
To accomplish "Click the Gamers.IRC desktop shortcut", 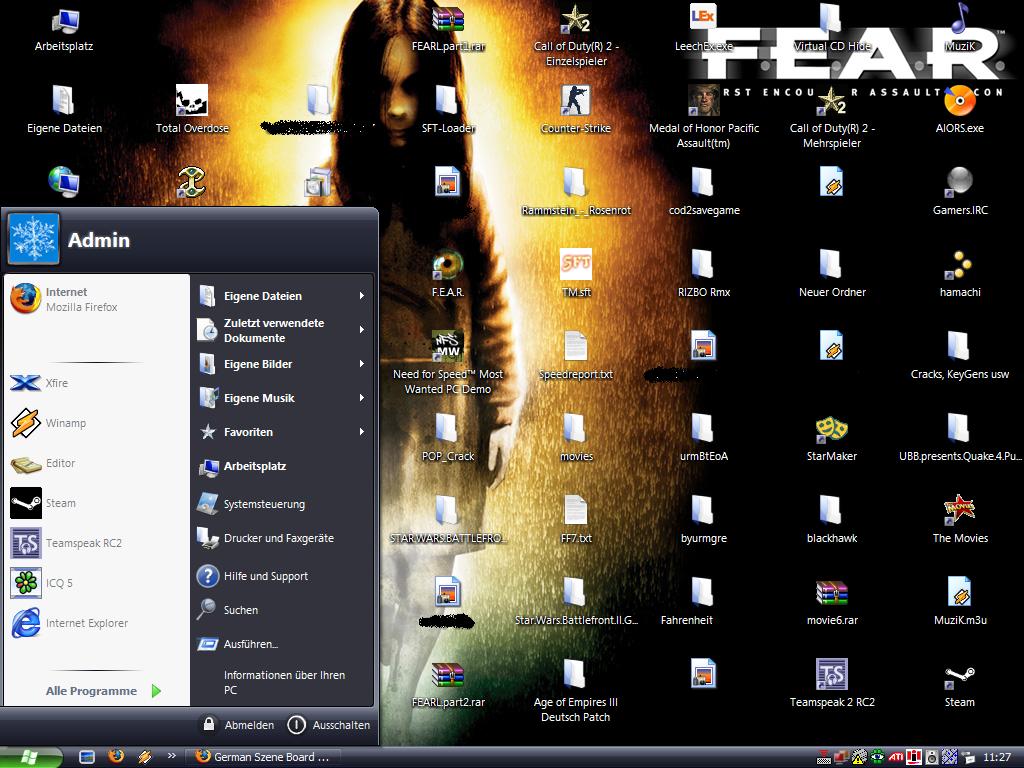I will point(959,192).
